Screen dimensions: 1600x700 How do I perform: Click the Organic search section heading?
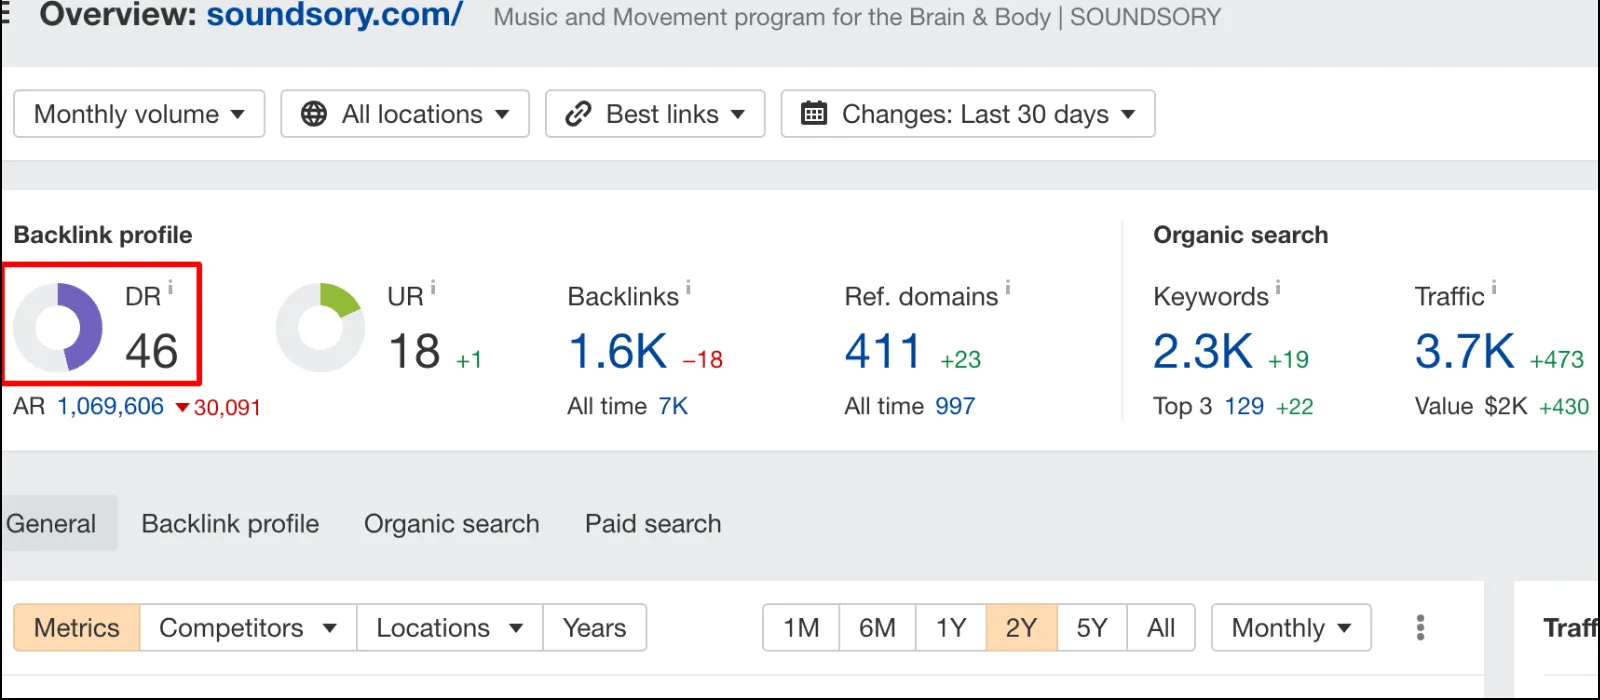click(x=1241, y=235)
